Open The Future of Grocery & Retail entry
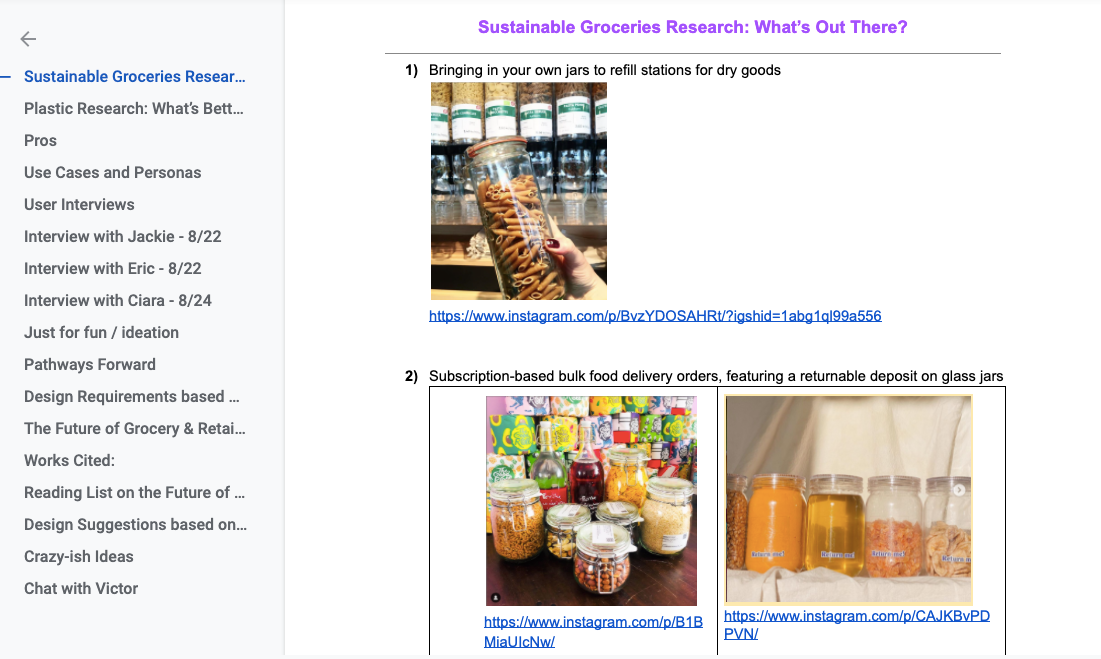The image size is (1101, 659). click(135, 429)
